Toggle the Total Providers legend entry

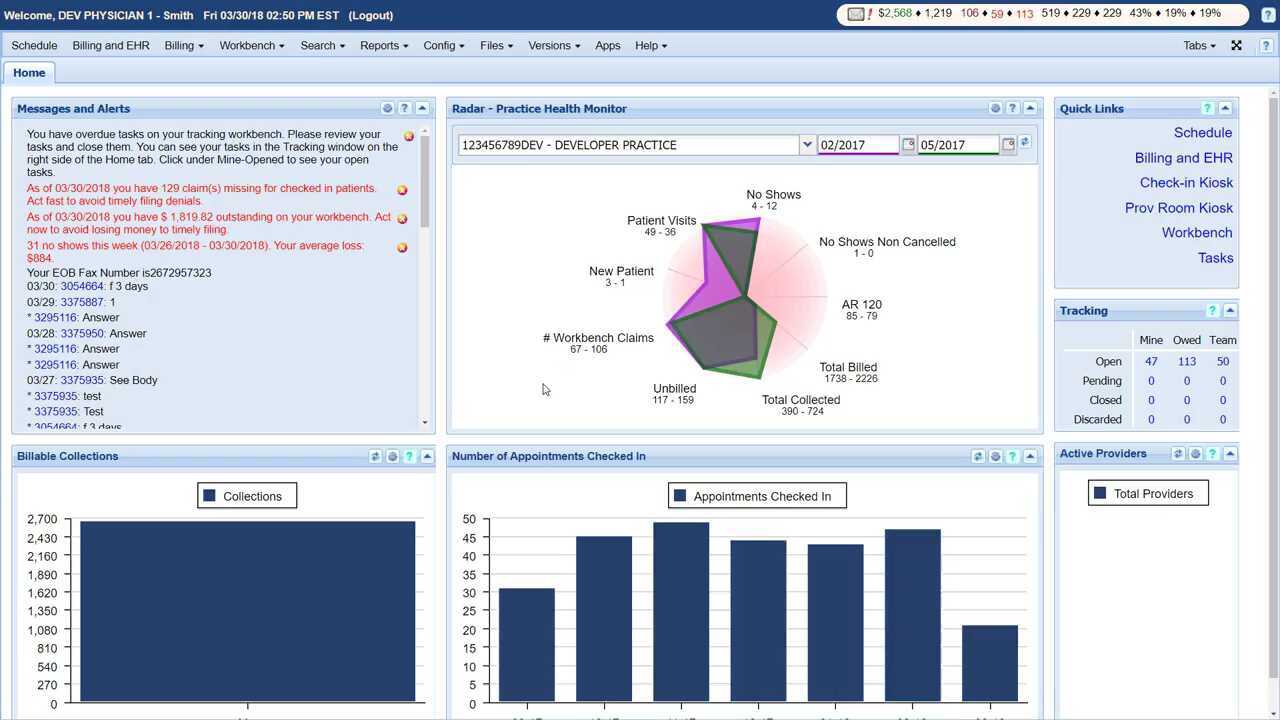point(1147,494)
